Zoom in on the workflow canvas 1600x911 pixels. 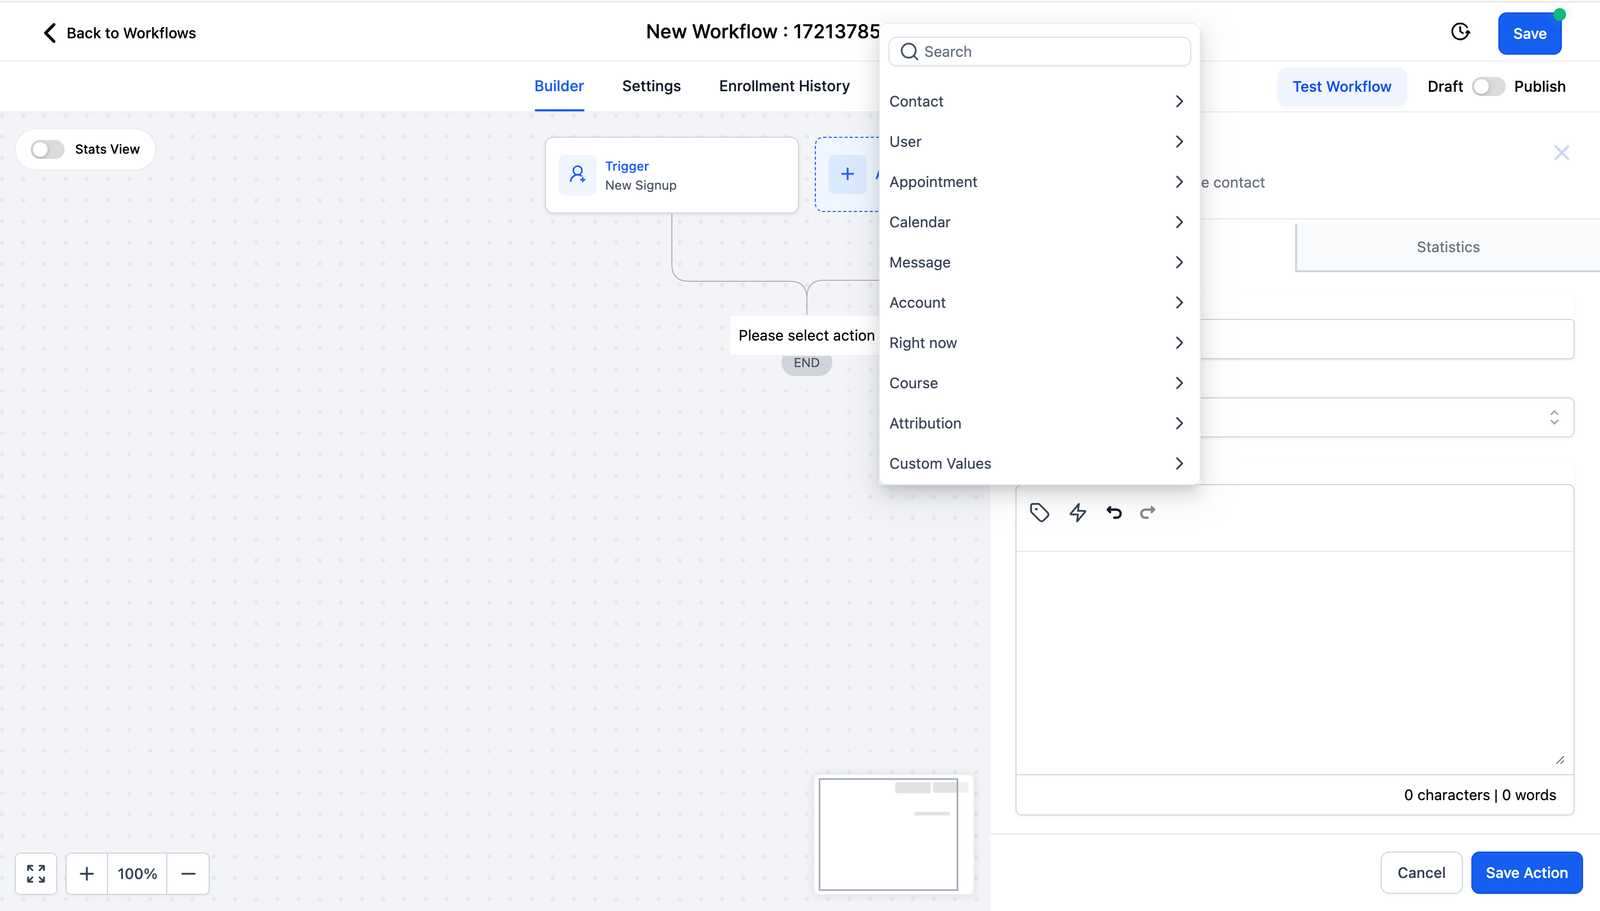tap(87, 874)
